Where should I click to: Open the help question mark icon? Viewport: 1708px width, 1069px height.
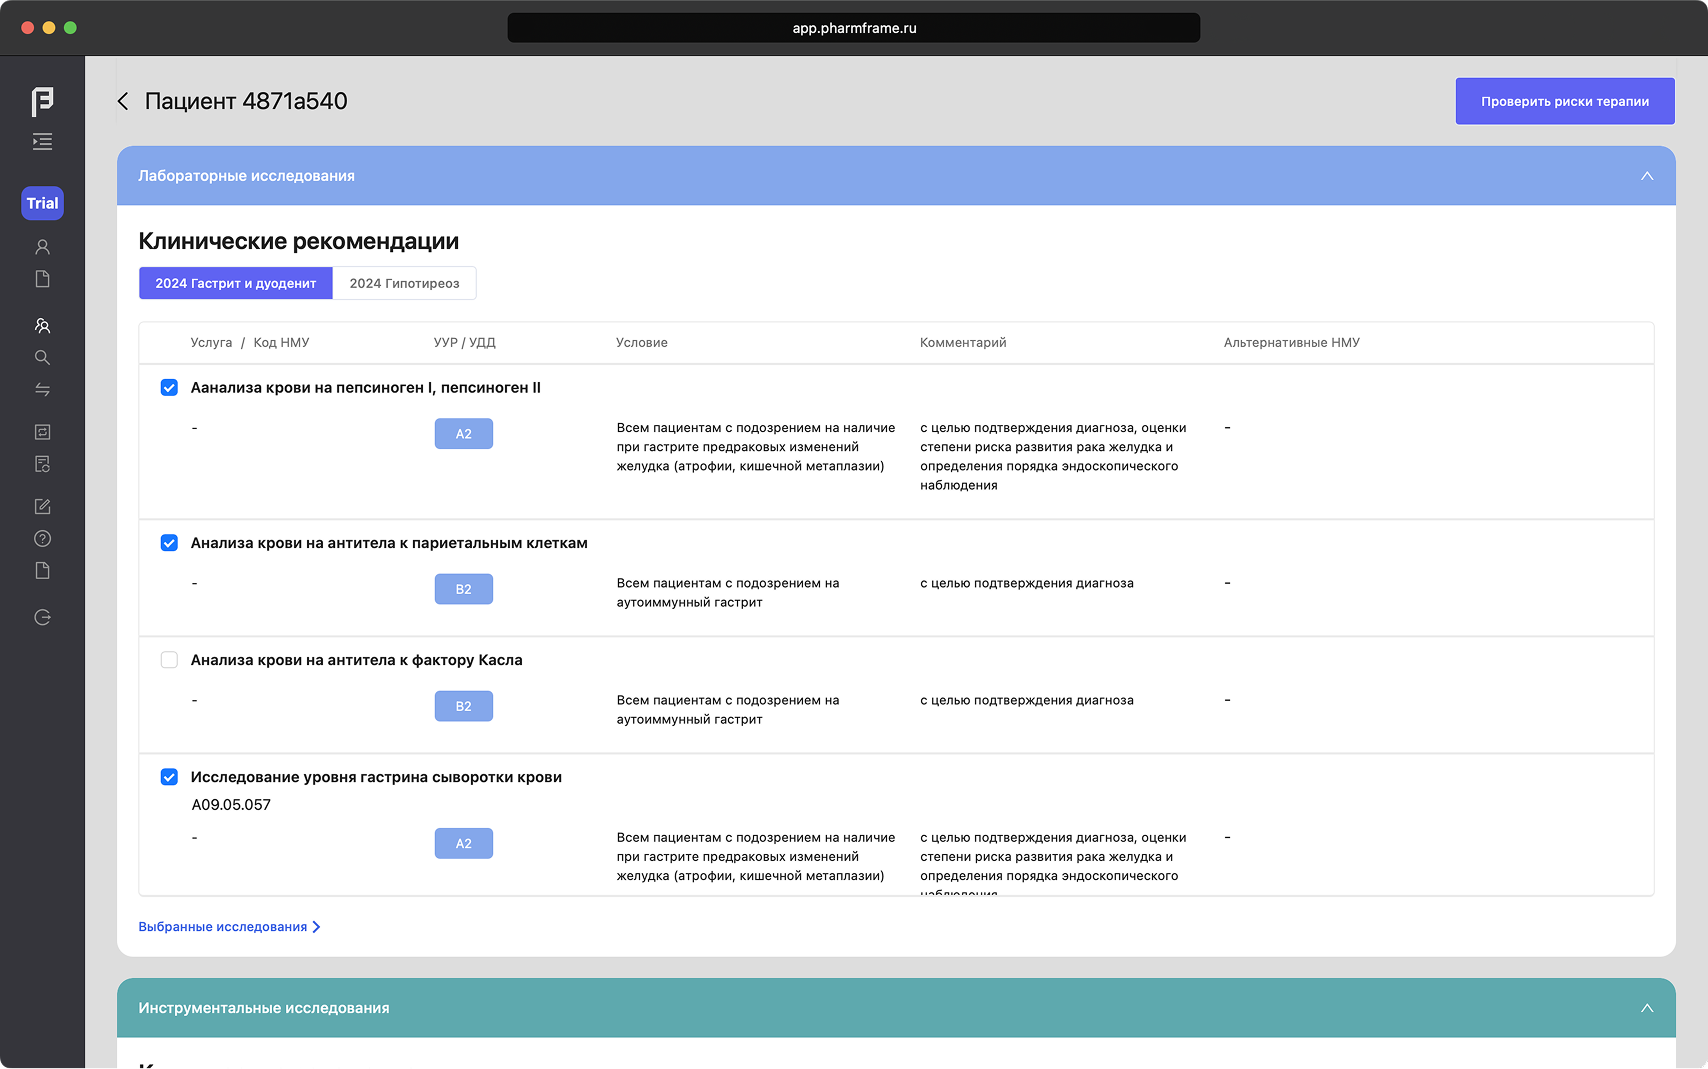[x=42, y=539]
